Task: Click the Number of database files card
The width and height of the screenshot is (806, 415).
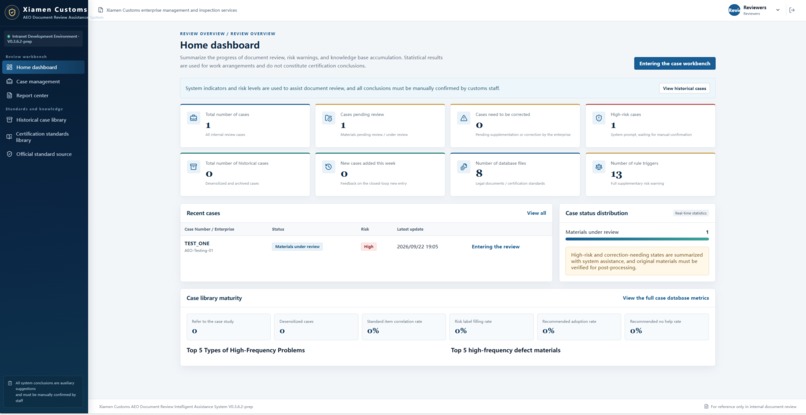Action: [515, 174]
